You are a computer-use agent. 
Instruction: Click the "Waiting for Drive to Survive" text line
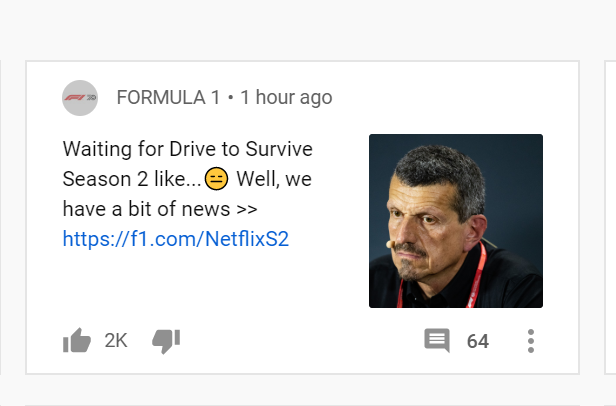point(188,150)
